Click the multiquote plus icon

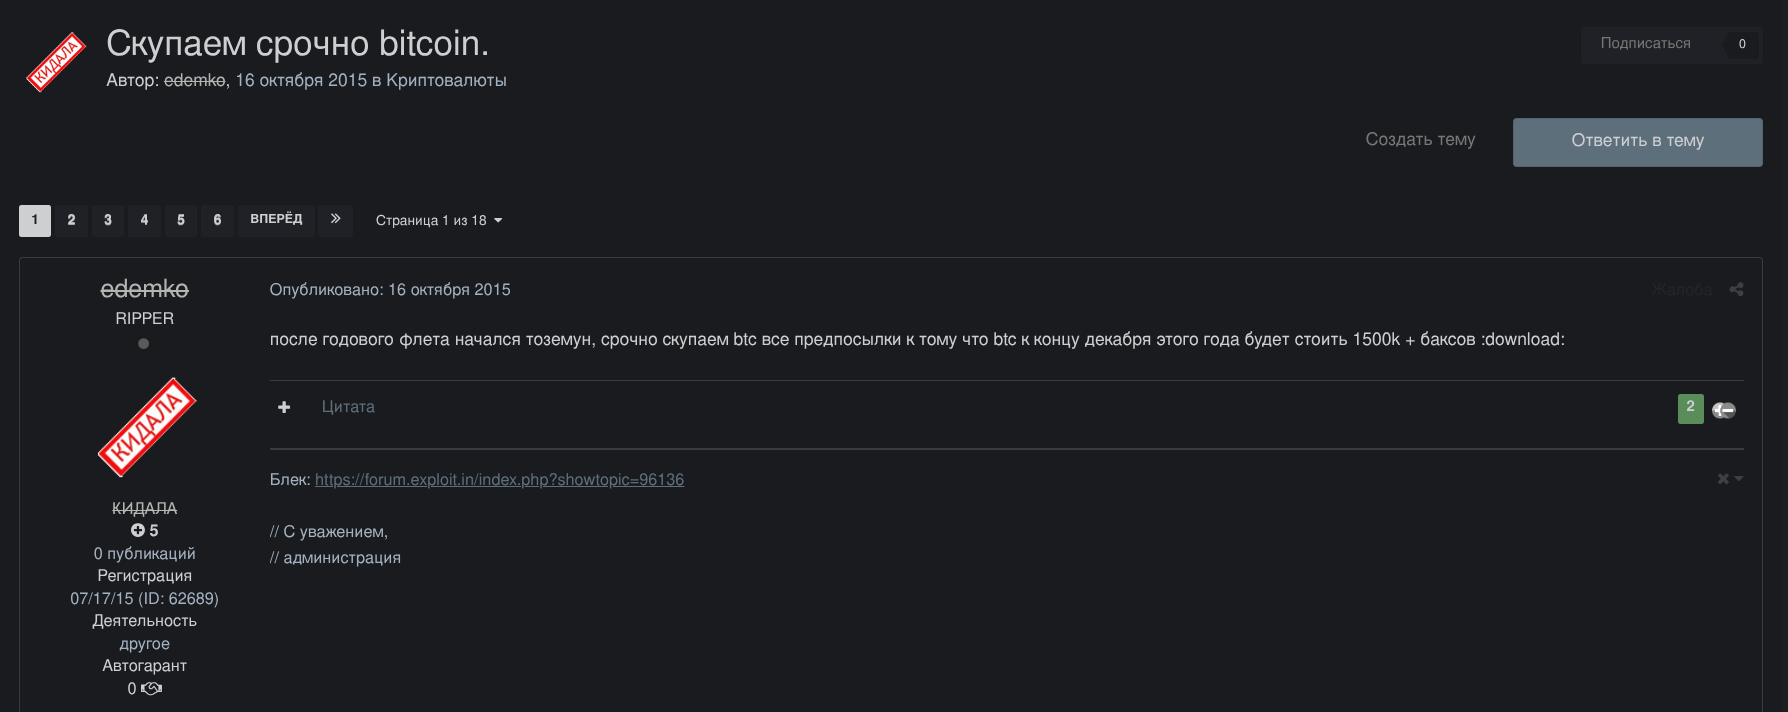[284, 407]
